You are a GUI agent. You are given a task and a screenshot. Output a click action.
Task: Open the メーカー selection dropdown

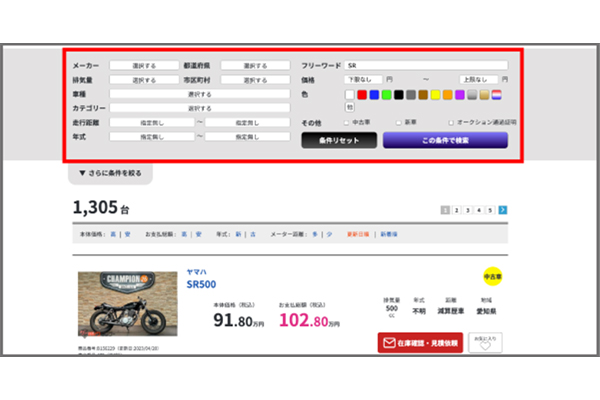144,65
